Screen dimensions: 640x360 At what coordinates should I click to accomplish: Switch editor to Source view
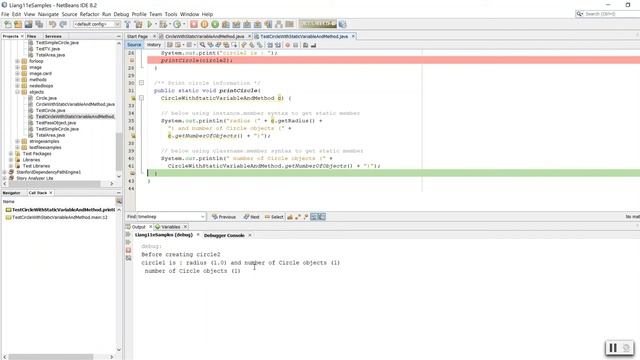(134, 45)
